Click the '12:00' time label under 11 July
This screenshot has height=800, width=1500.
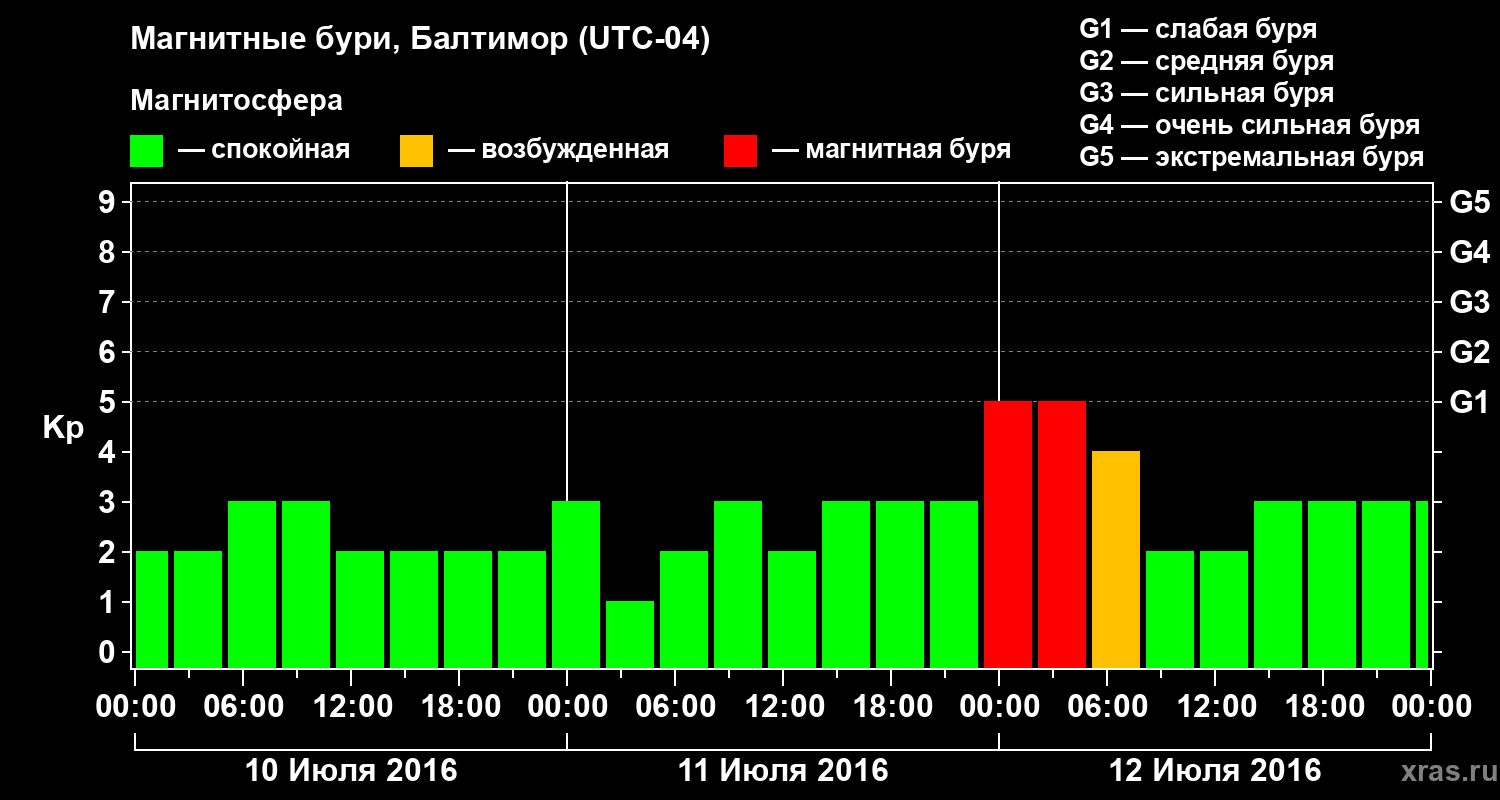783,707
